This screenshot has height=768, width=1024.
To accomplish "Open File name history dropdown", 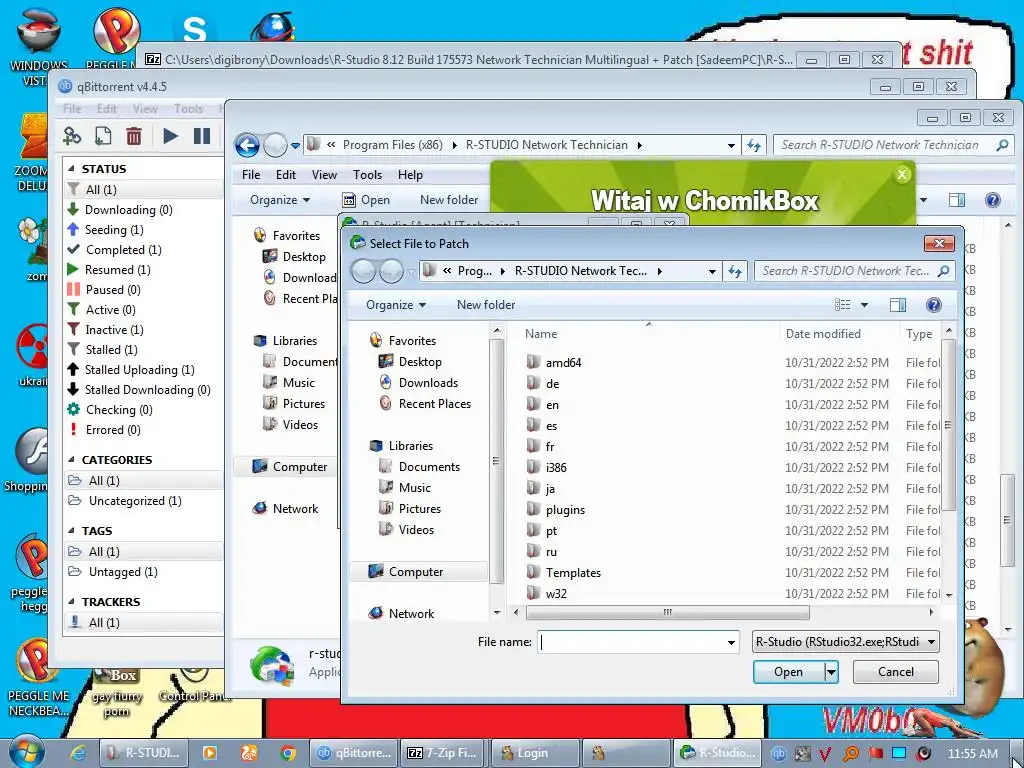I will pos(731,643).
